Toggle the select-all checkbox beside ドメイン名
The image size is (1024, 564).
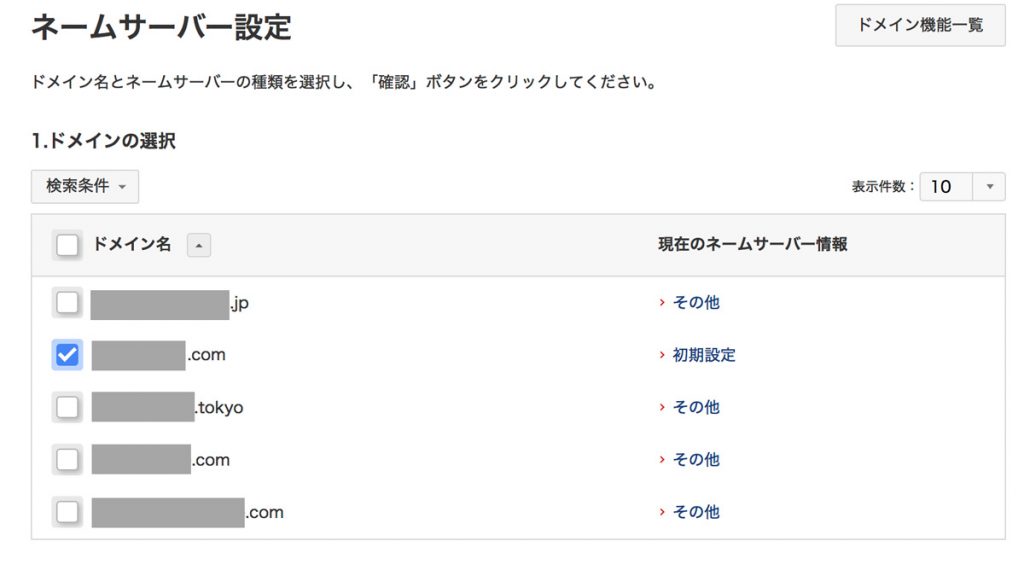click(x=67, y=245)
